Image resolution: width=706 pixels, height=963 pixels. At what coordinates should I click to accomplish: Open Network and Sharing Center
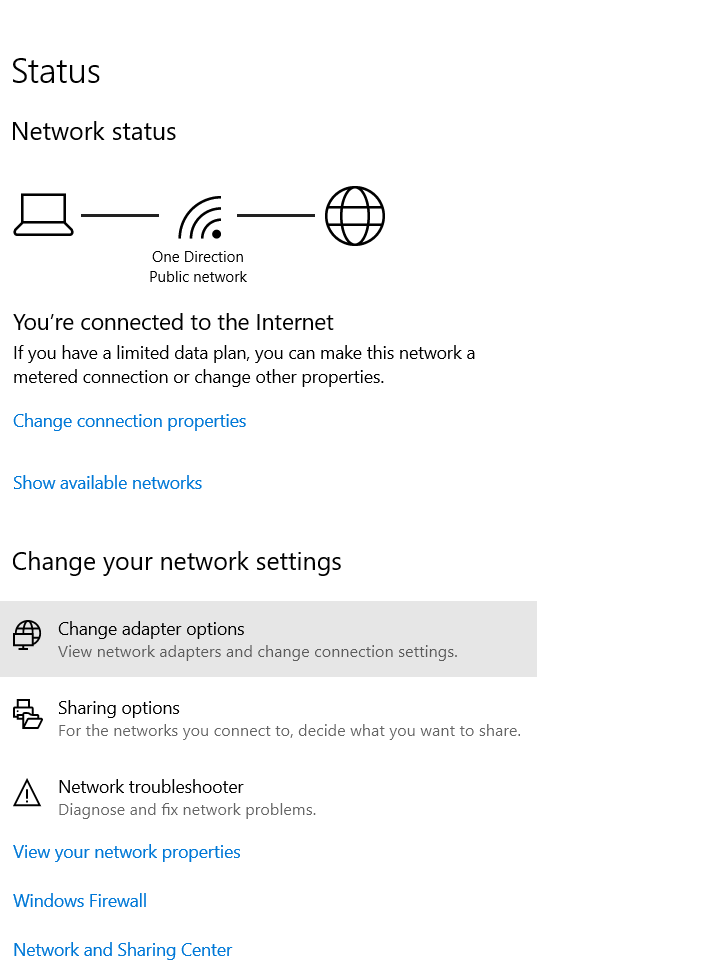[x=122, y=950]
